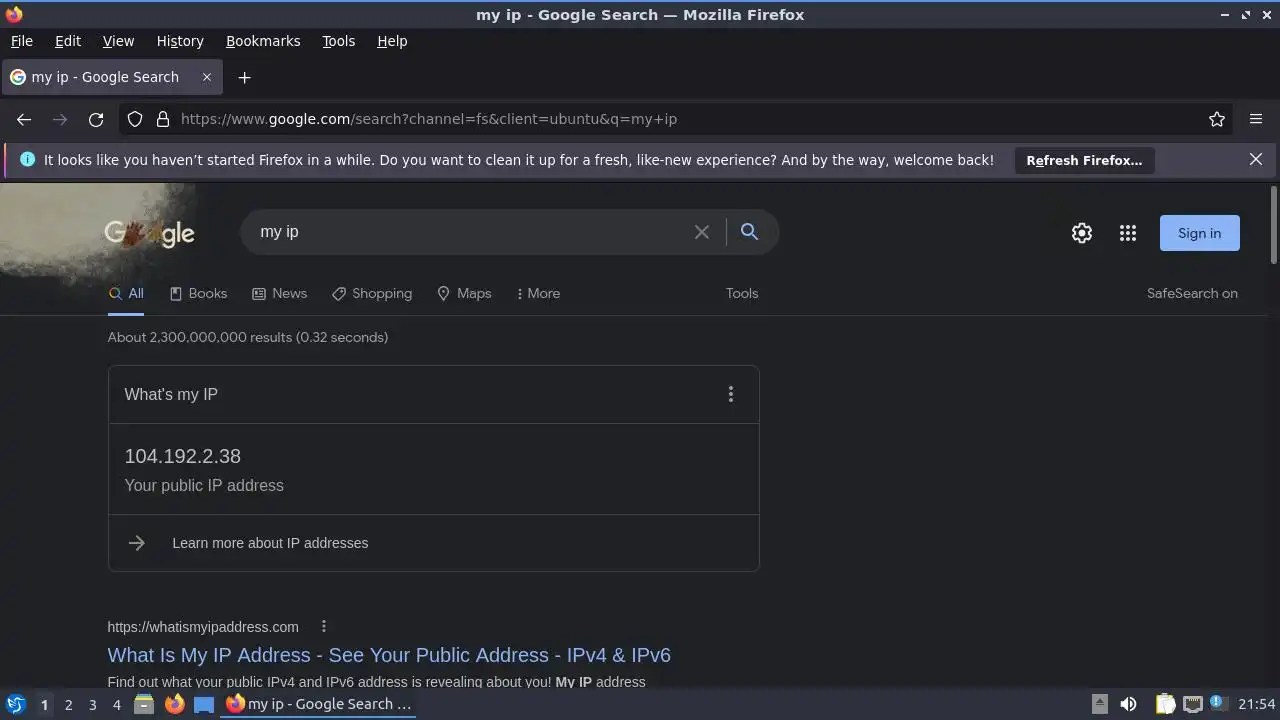Image resolution: width=1280 pixels, height=720 pixels.
Task: Open SafeSearch on settings
Action: click(1192, 293)
